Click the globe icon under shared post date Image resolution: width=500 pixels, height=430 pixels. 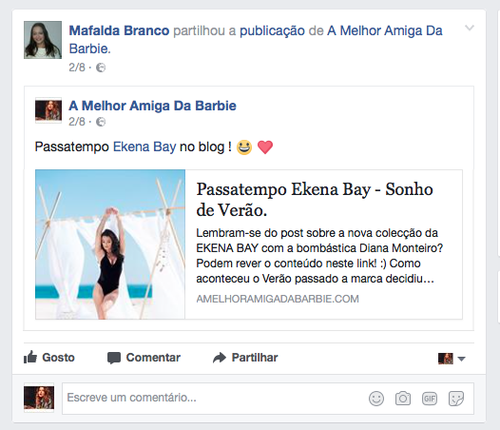(x=101, y=122)
